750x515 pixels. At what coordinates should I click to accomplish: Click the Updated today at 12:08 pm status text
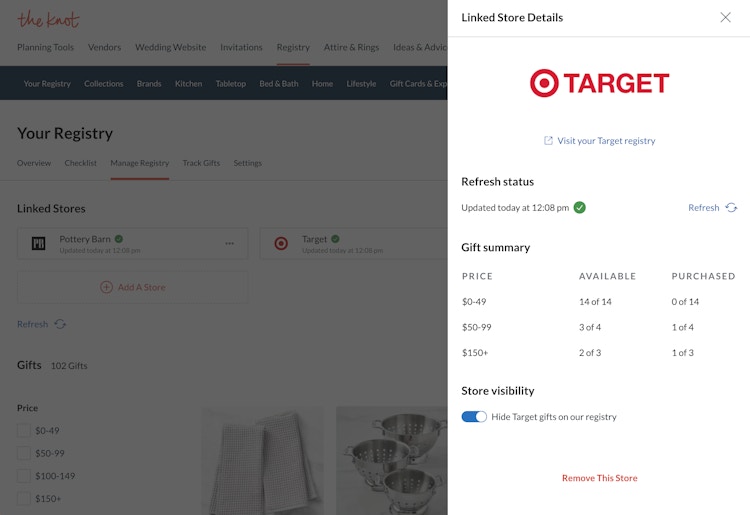(515, 208)
